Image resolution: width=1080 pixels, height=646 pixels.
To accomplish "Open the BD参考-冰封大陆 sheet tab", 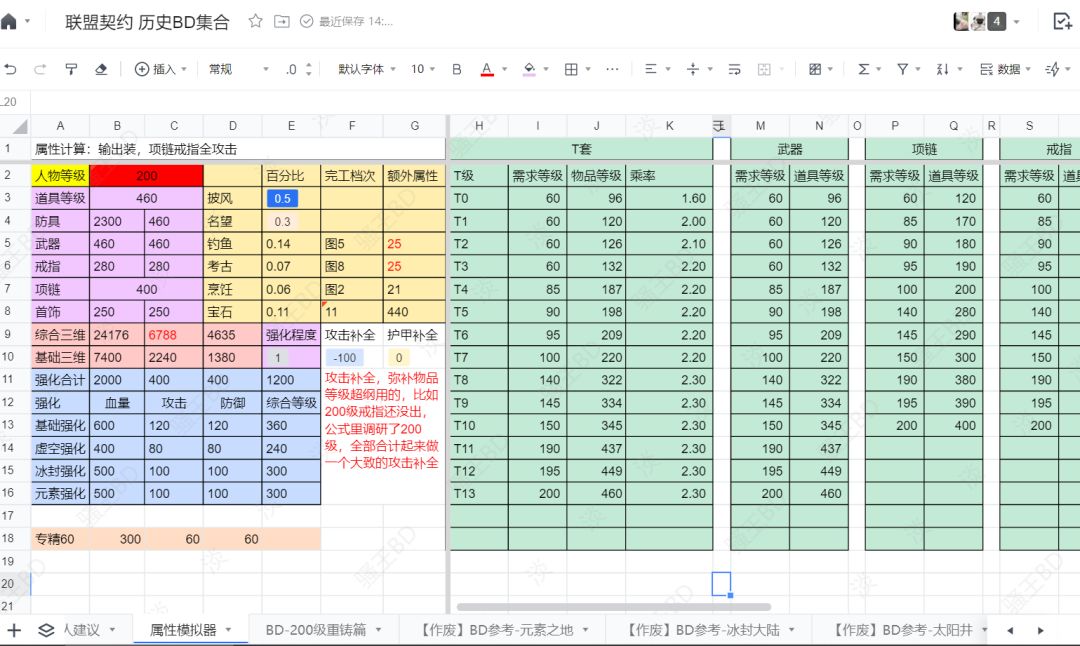I will (703, 629).
